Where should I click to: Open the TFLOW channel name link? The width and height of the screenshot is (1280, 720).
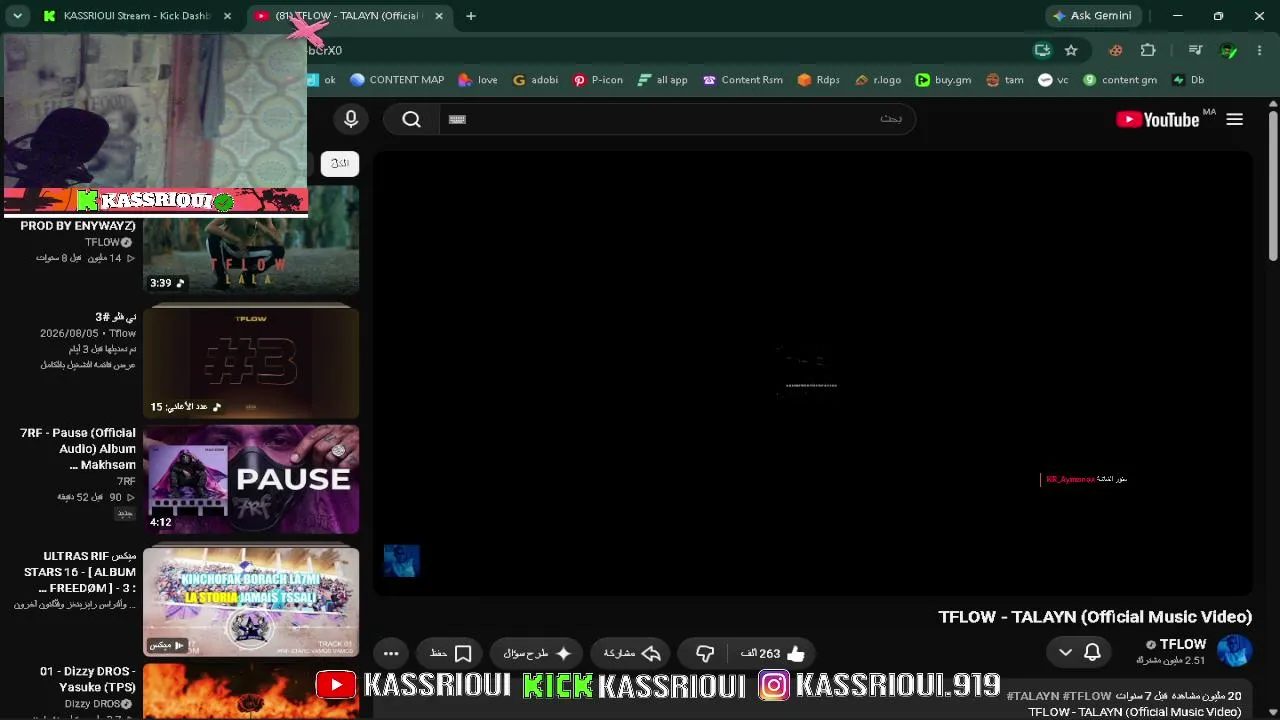[x=1182, y=644]
